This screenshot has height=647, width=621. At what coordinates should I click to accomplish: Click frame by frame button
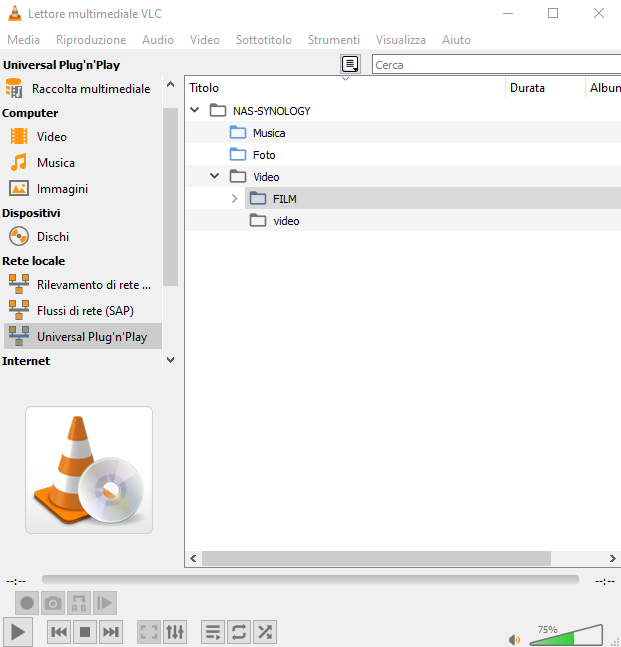coord(105,603)
